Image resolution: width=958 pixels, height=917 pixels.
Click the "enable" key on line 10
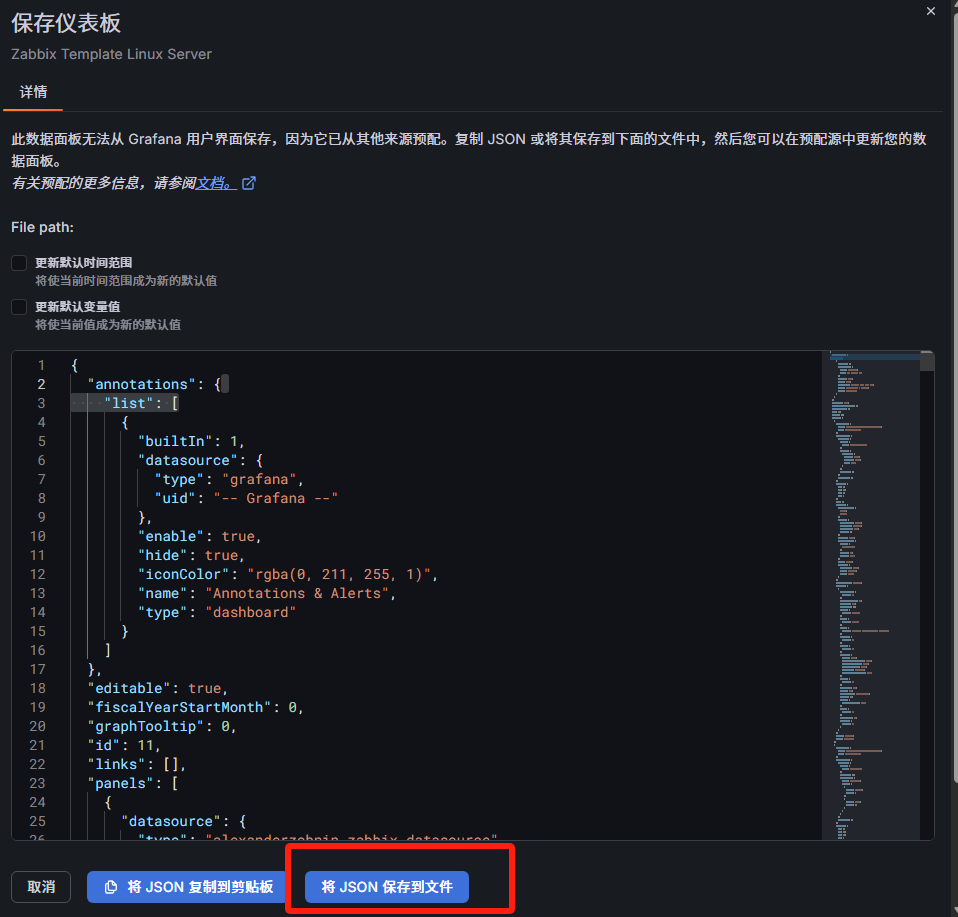coord(170,536)
